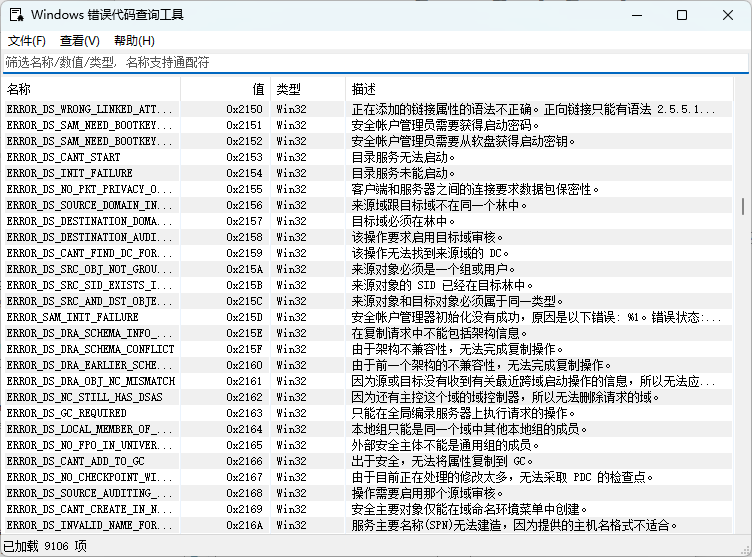The image size is (752, 557).
Task: Click description 来源域跟目标域不在同一个林中
Action: pos(439,205)
